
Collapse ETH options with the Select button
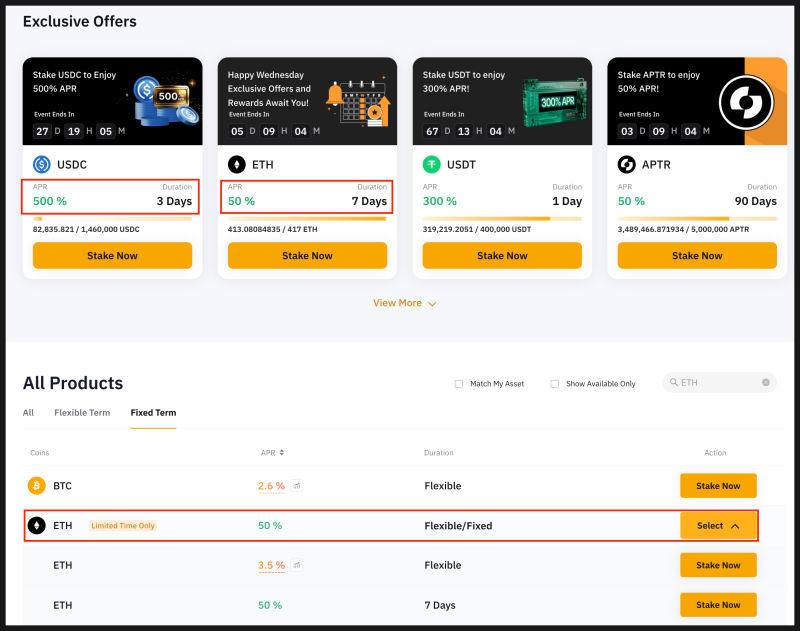pyautogui.click(x=718, y=525)
